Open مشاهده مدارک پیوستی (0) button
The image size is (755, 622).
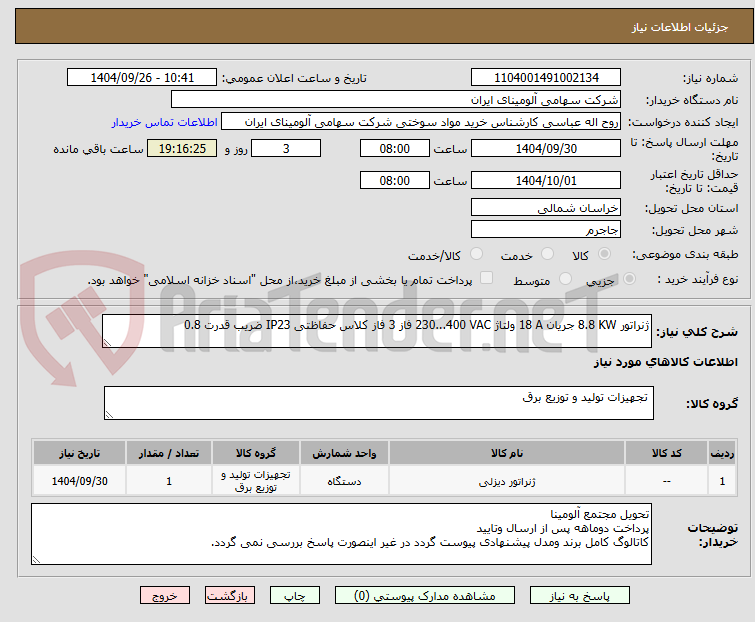click(x=425, y=596)
